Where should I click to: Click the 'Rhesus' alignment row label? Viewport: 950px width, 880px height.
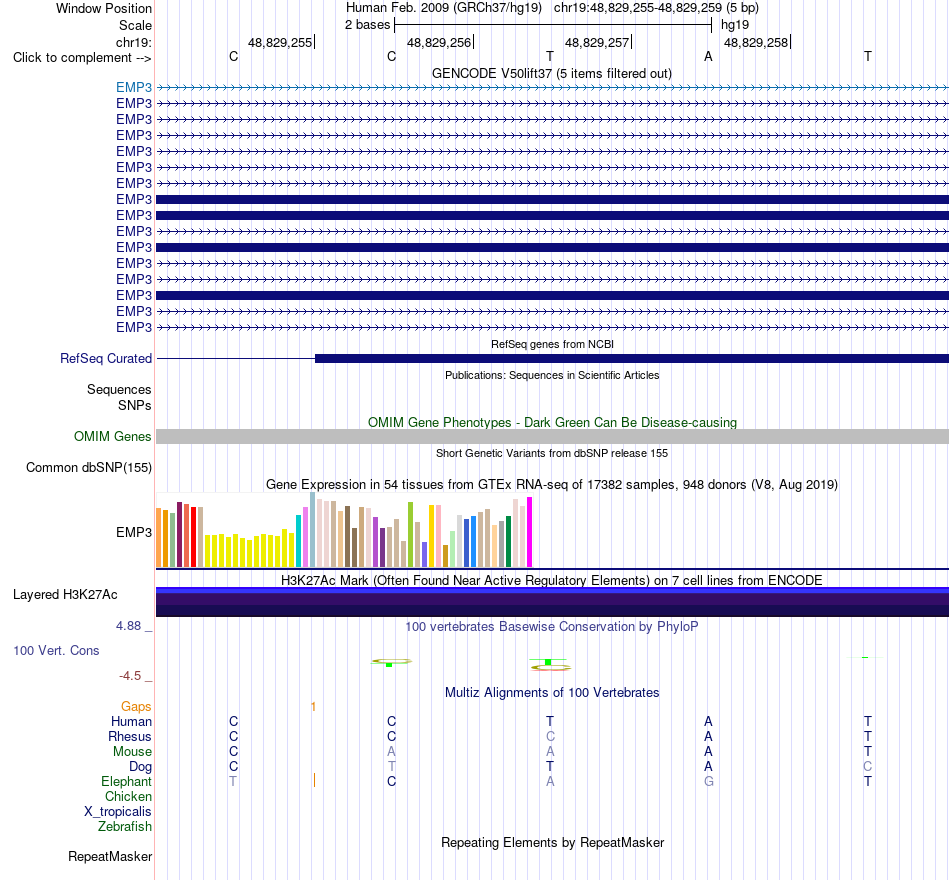(130, 736)
